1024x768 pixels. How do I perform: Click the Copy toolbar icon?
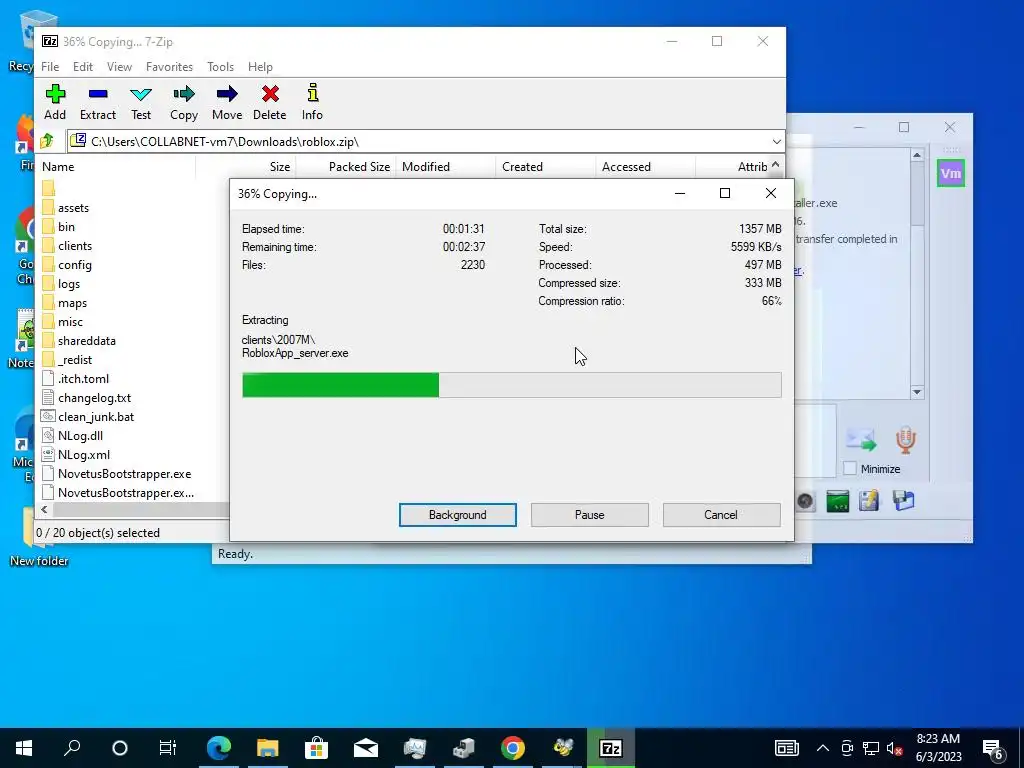(184, 102)
